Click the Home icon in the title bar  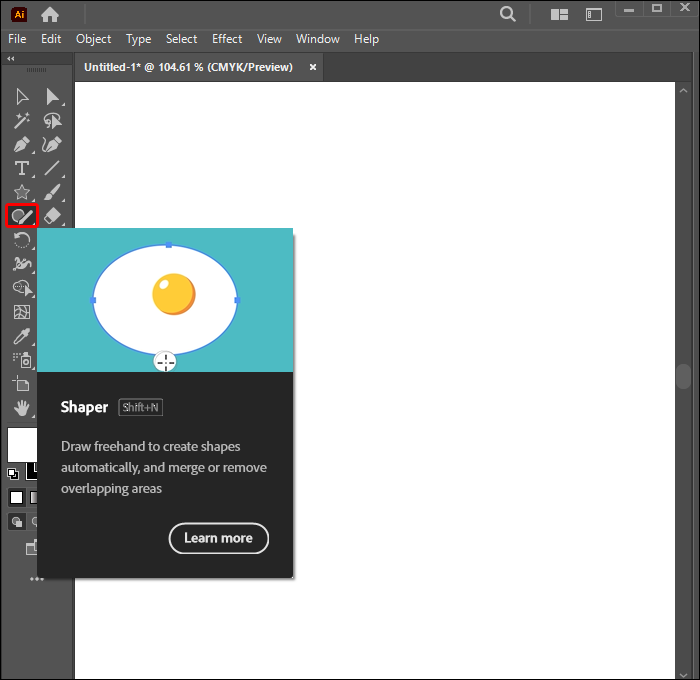point(50,14)
